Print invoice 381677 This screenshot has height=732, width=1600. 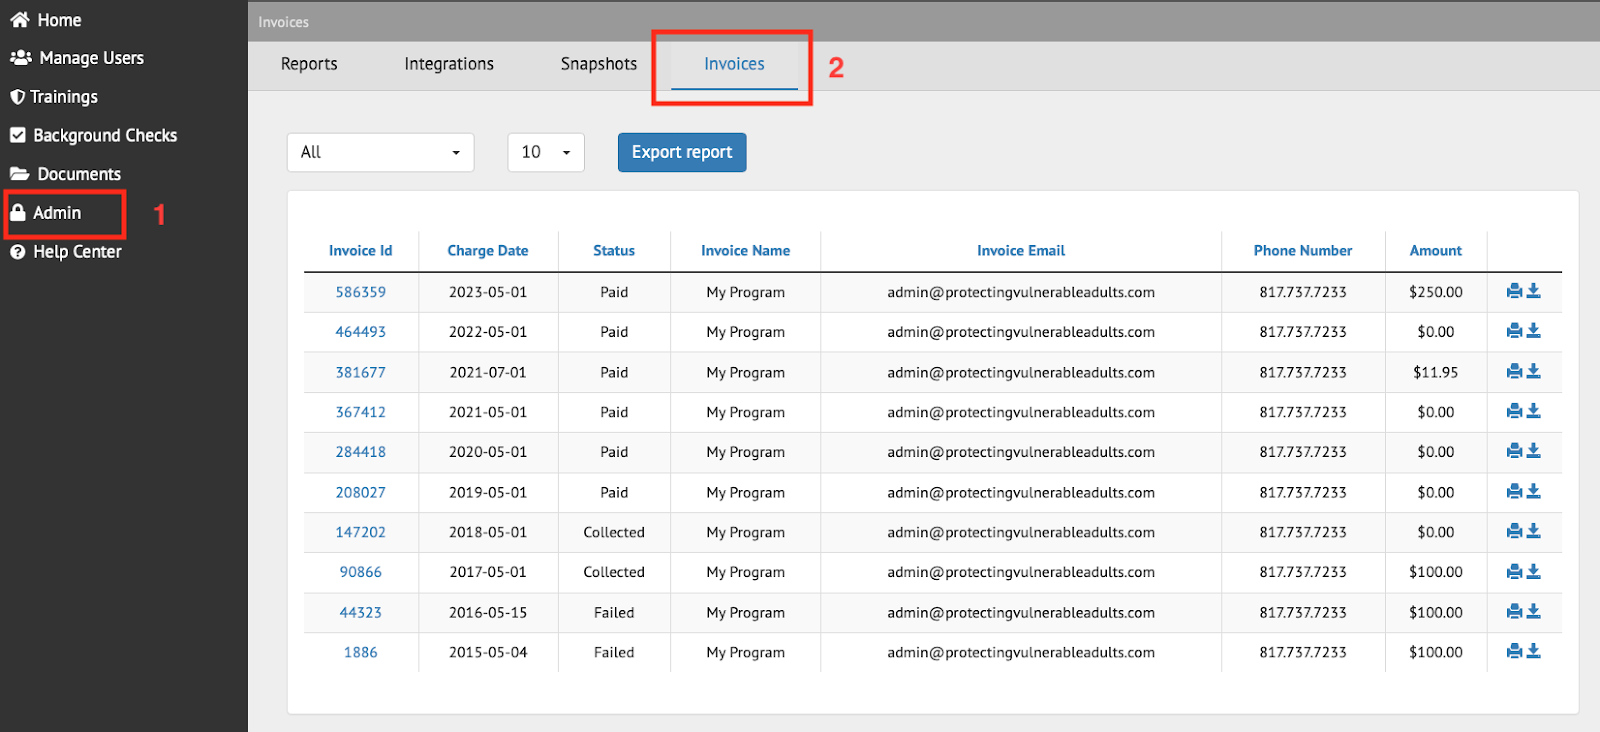[1514, 371]
